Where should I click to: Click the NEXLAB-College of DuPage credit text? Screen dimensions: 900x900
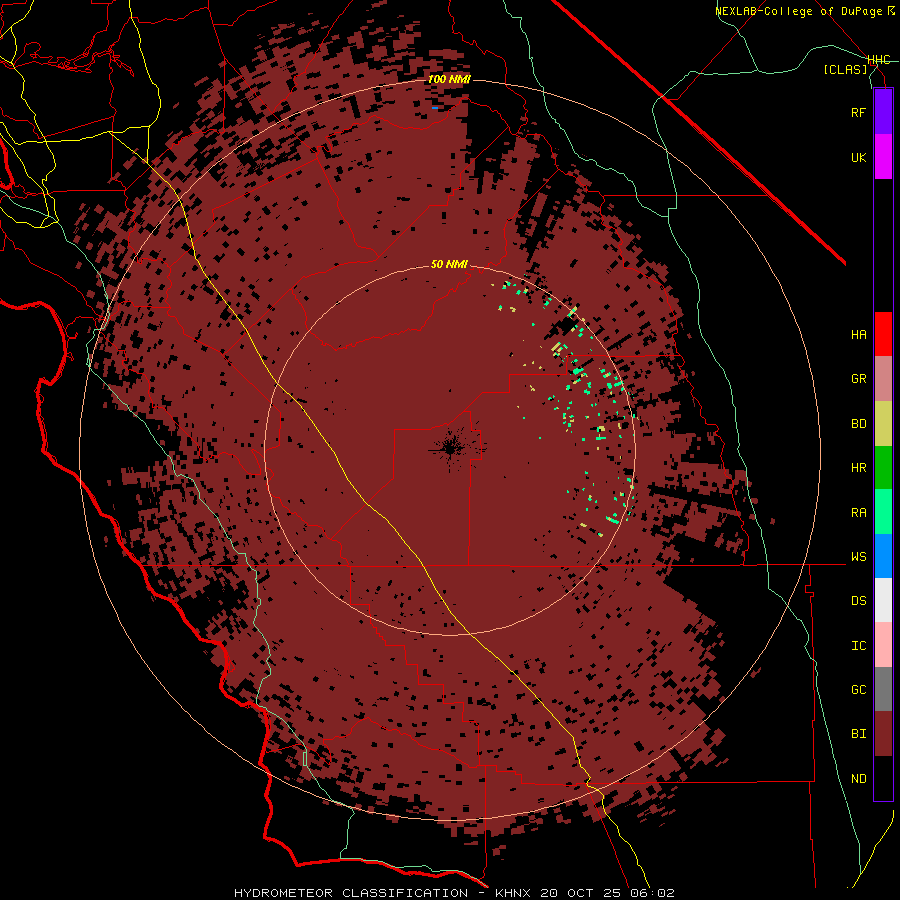[x=799, y=11]
